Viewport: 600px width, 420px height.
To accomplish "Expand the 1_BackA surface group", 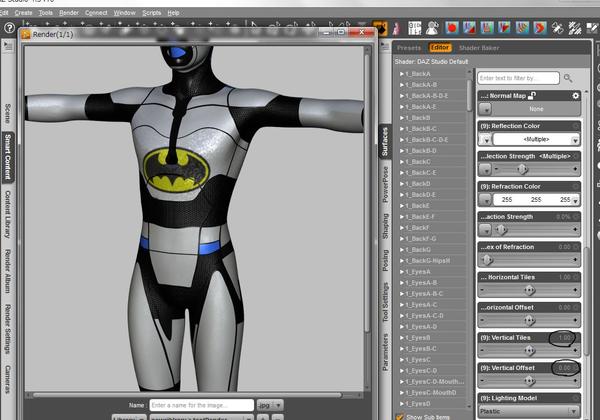I will point(402,74).
